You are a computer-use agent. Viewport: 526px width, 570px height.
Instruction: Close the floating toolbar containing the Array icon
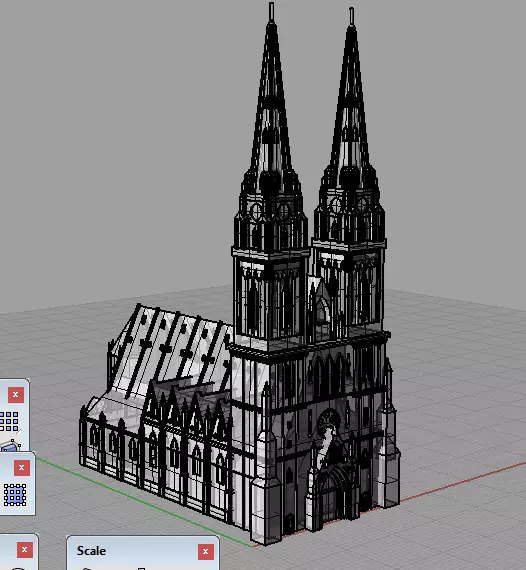tap(16, 394)
